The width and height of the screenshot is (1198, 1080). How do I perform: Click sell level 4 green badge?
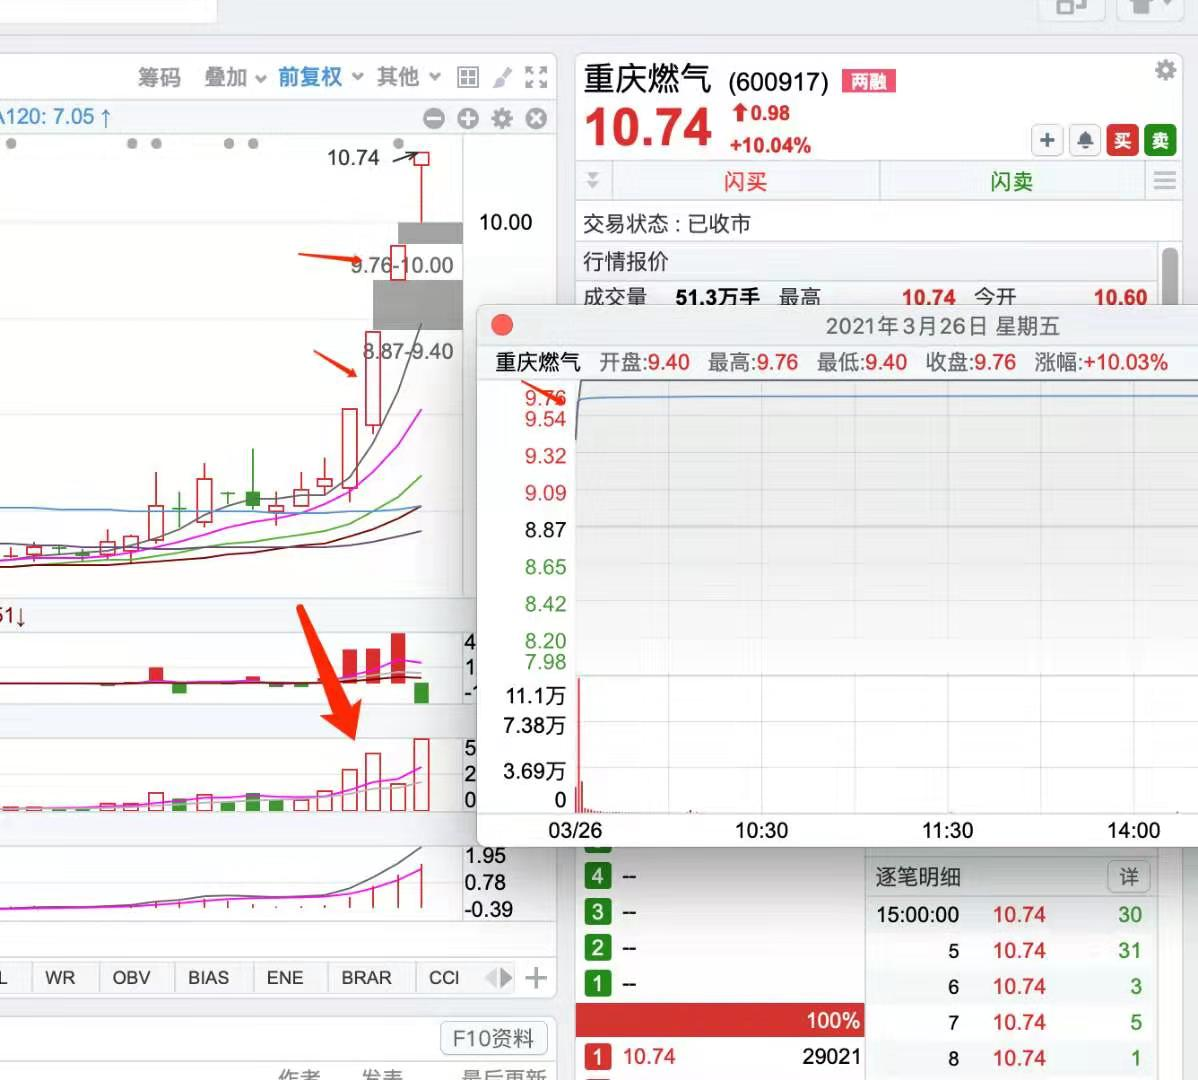tap(597, 876)
